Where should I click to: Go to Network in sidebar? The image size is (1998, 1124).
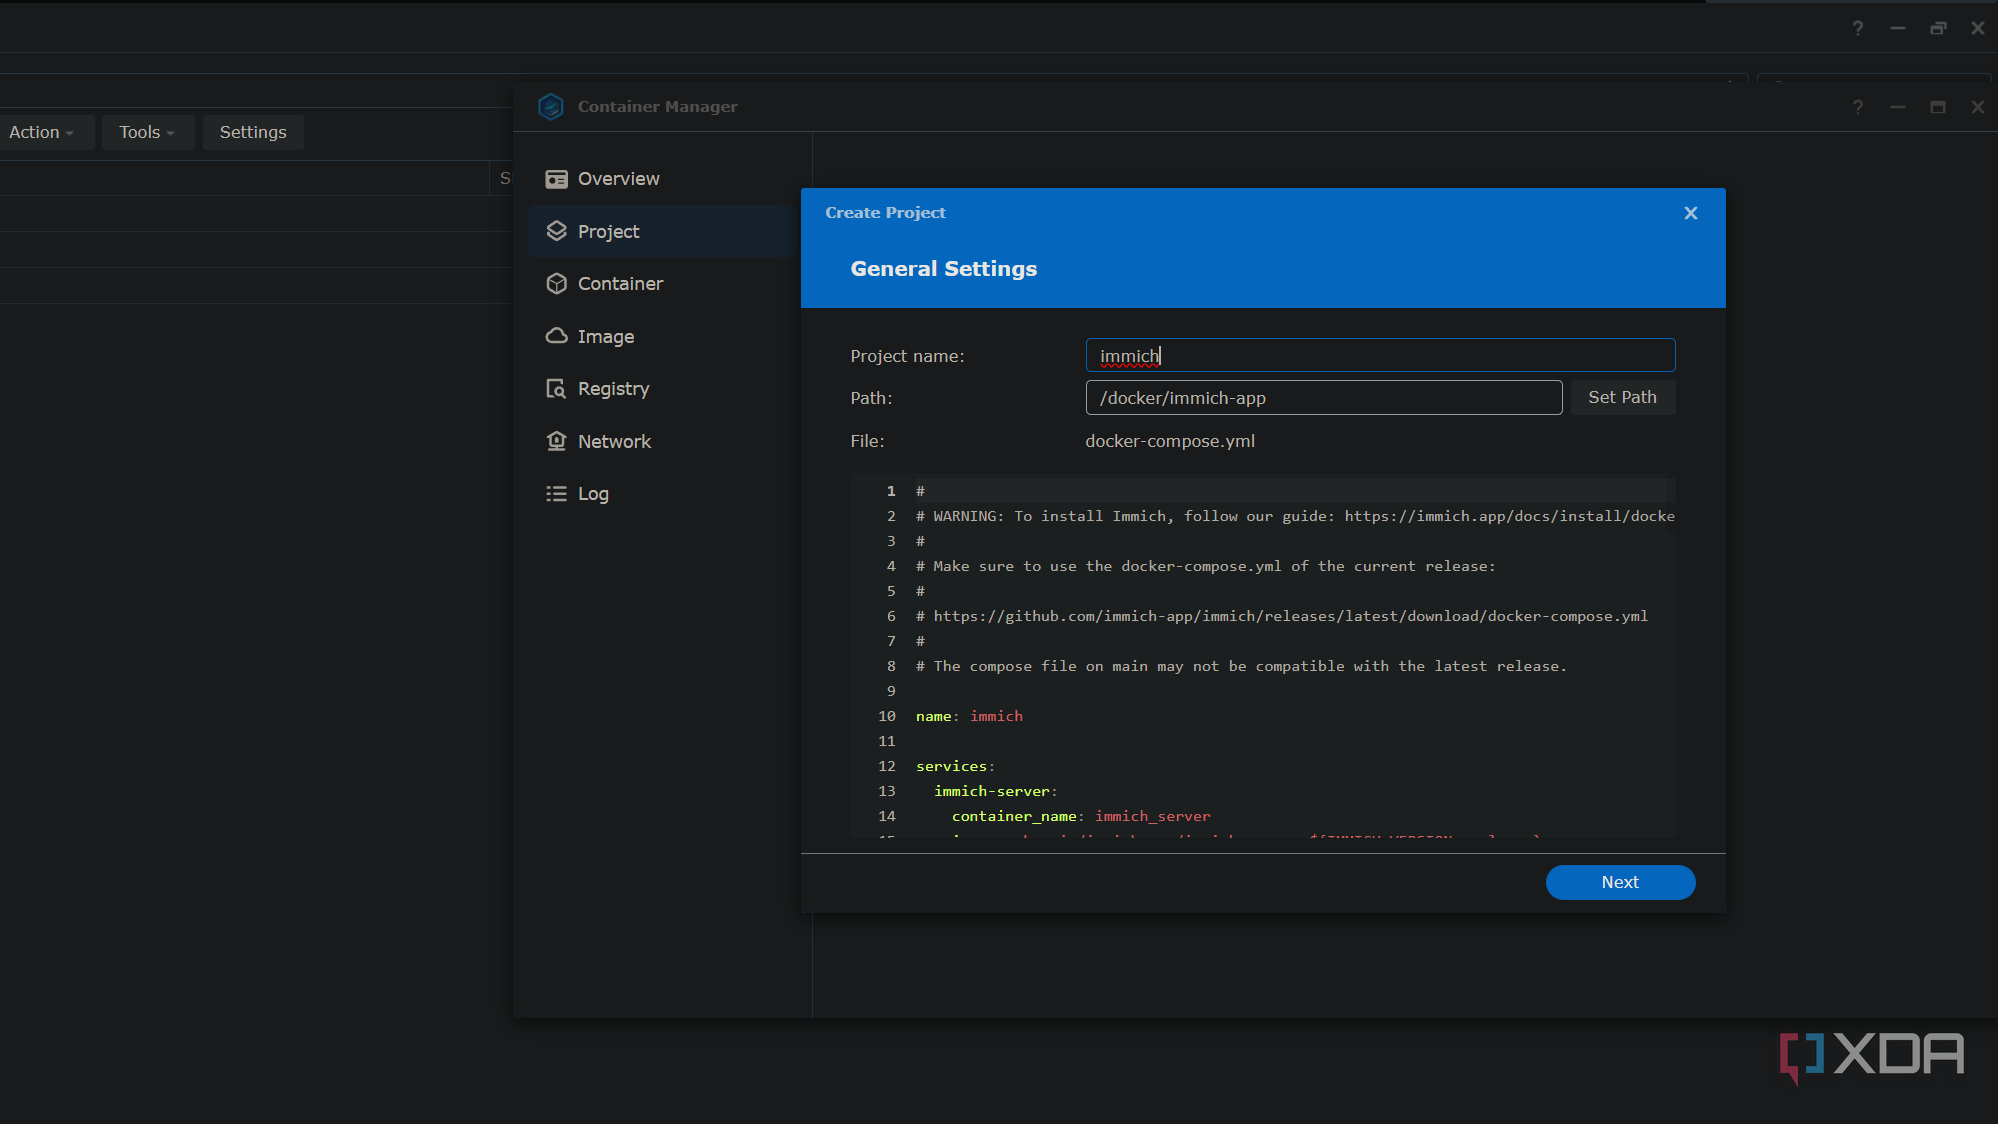click(663, 441)
